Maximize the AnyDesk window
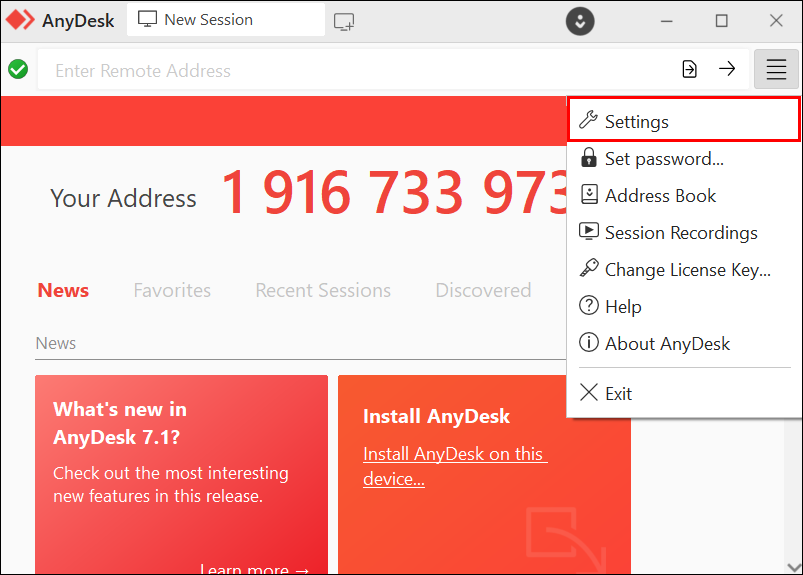 pos(722,21)
